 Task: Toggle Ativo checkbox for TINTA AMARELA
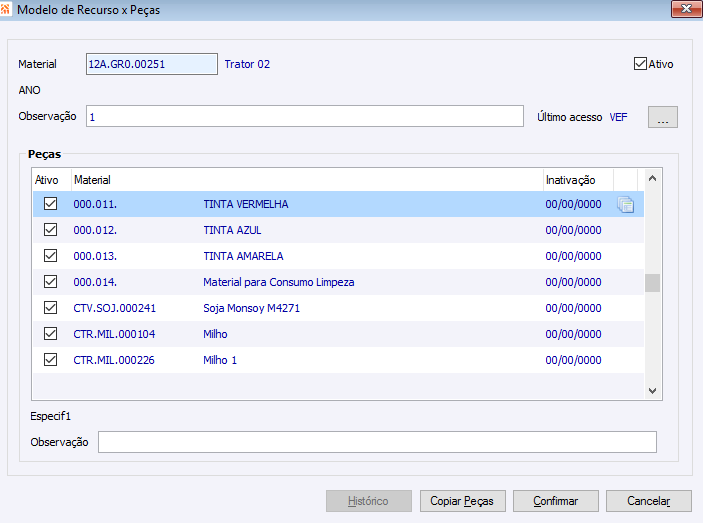click(50, 256)
